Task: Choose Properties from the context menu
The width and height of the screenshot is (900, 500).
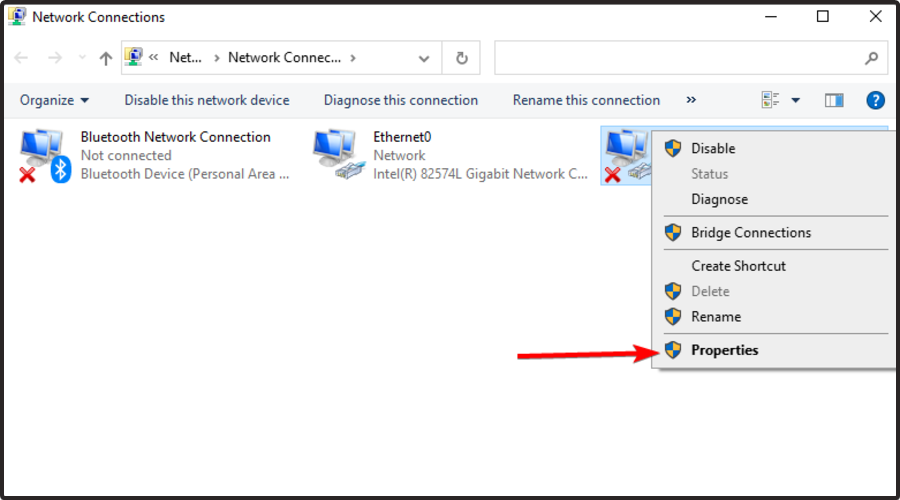Action: [724, 350]
